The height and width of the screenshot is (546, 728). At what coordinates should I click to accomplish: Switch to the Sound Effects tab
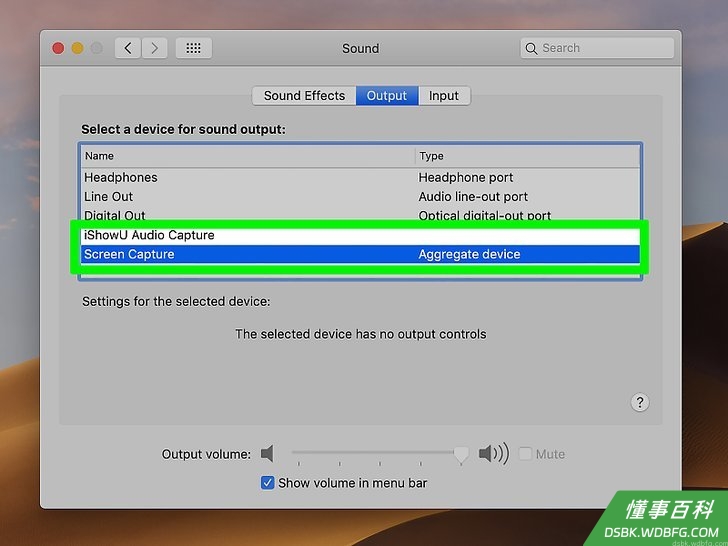[304, 96]
